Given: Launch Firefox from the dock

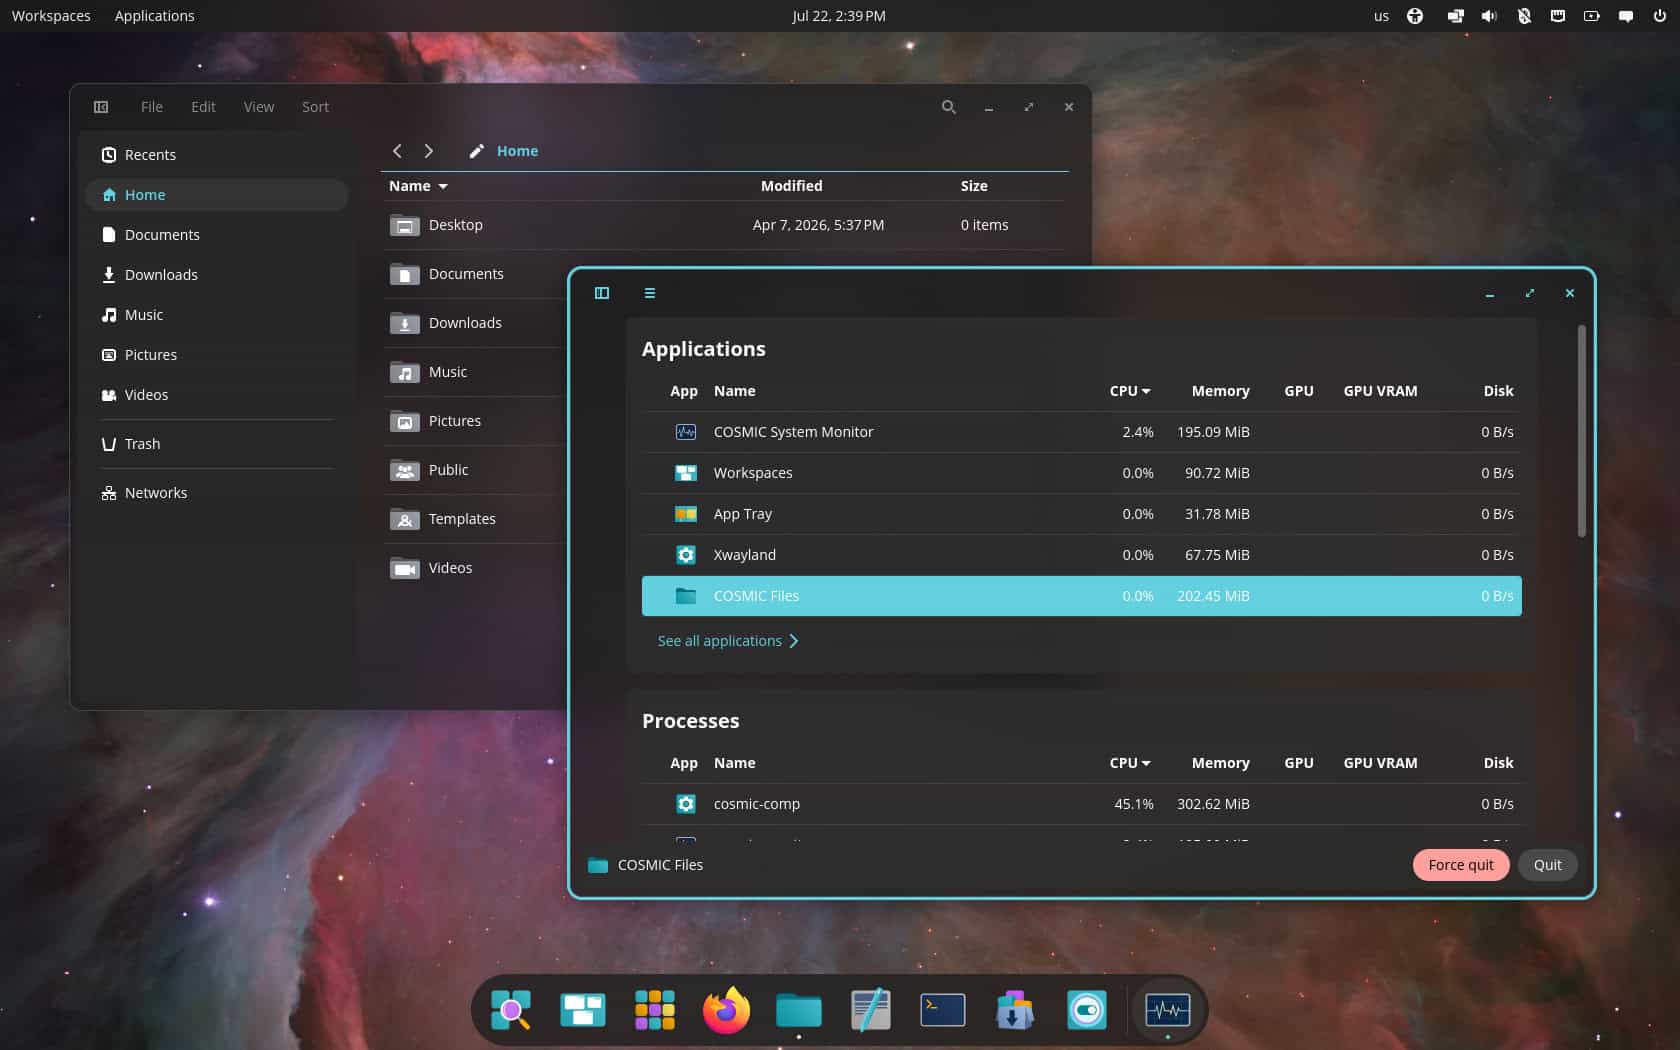Looking at the screenshot, I should coord(727,1010).
